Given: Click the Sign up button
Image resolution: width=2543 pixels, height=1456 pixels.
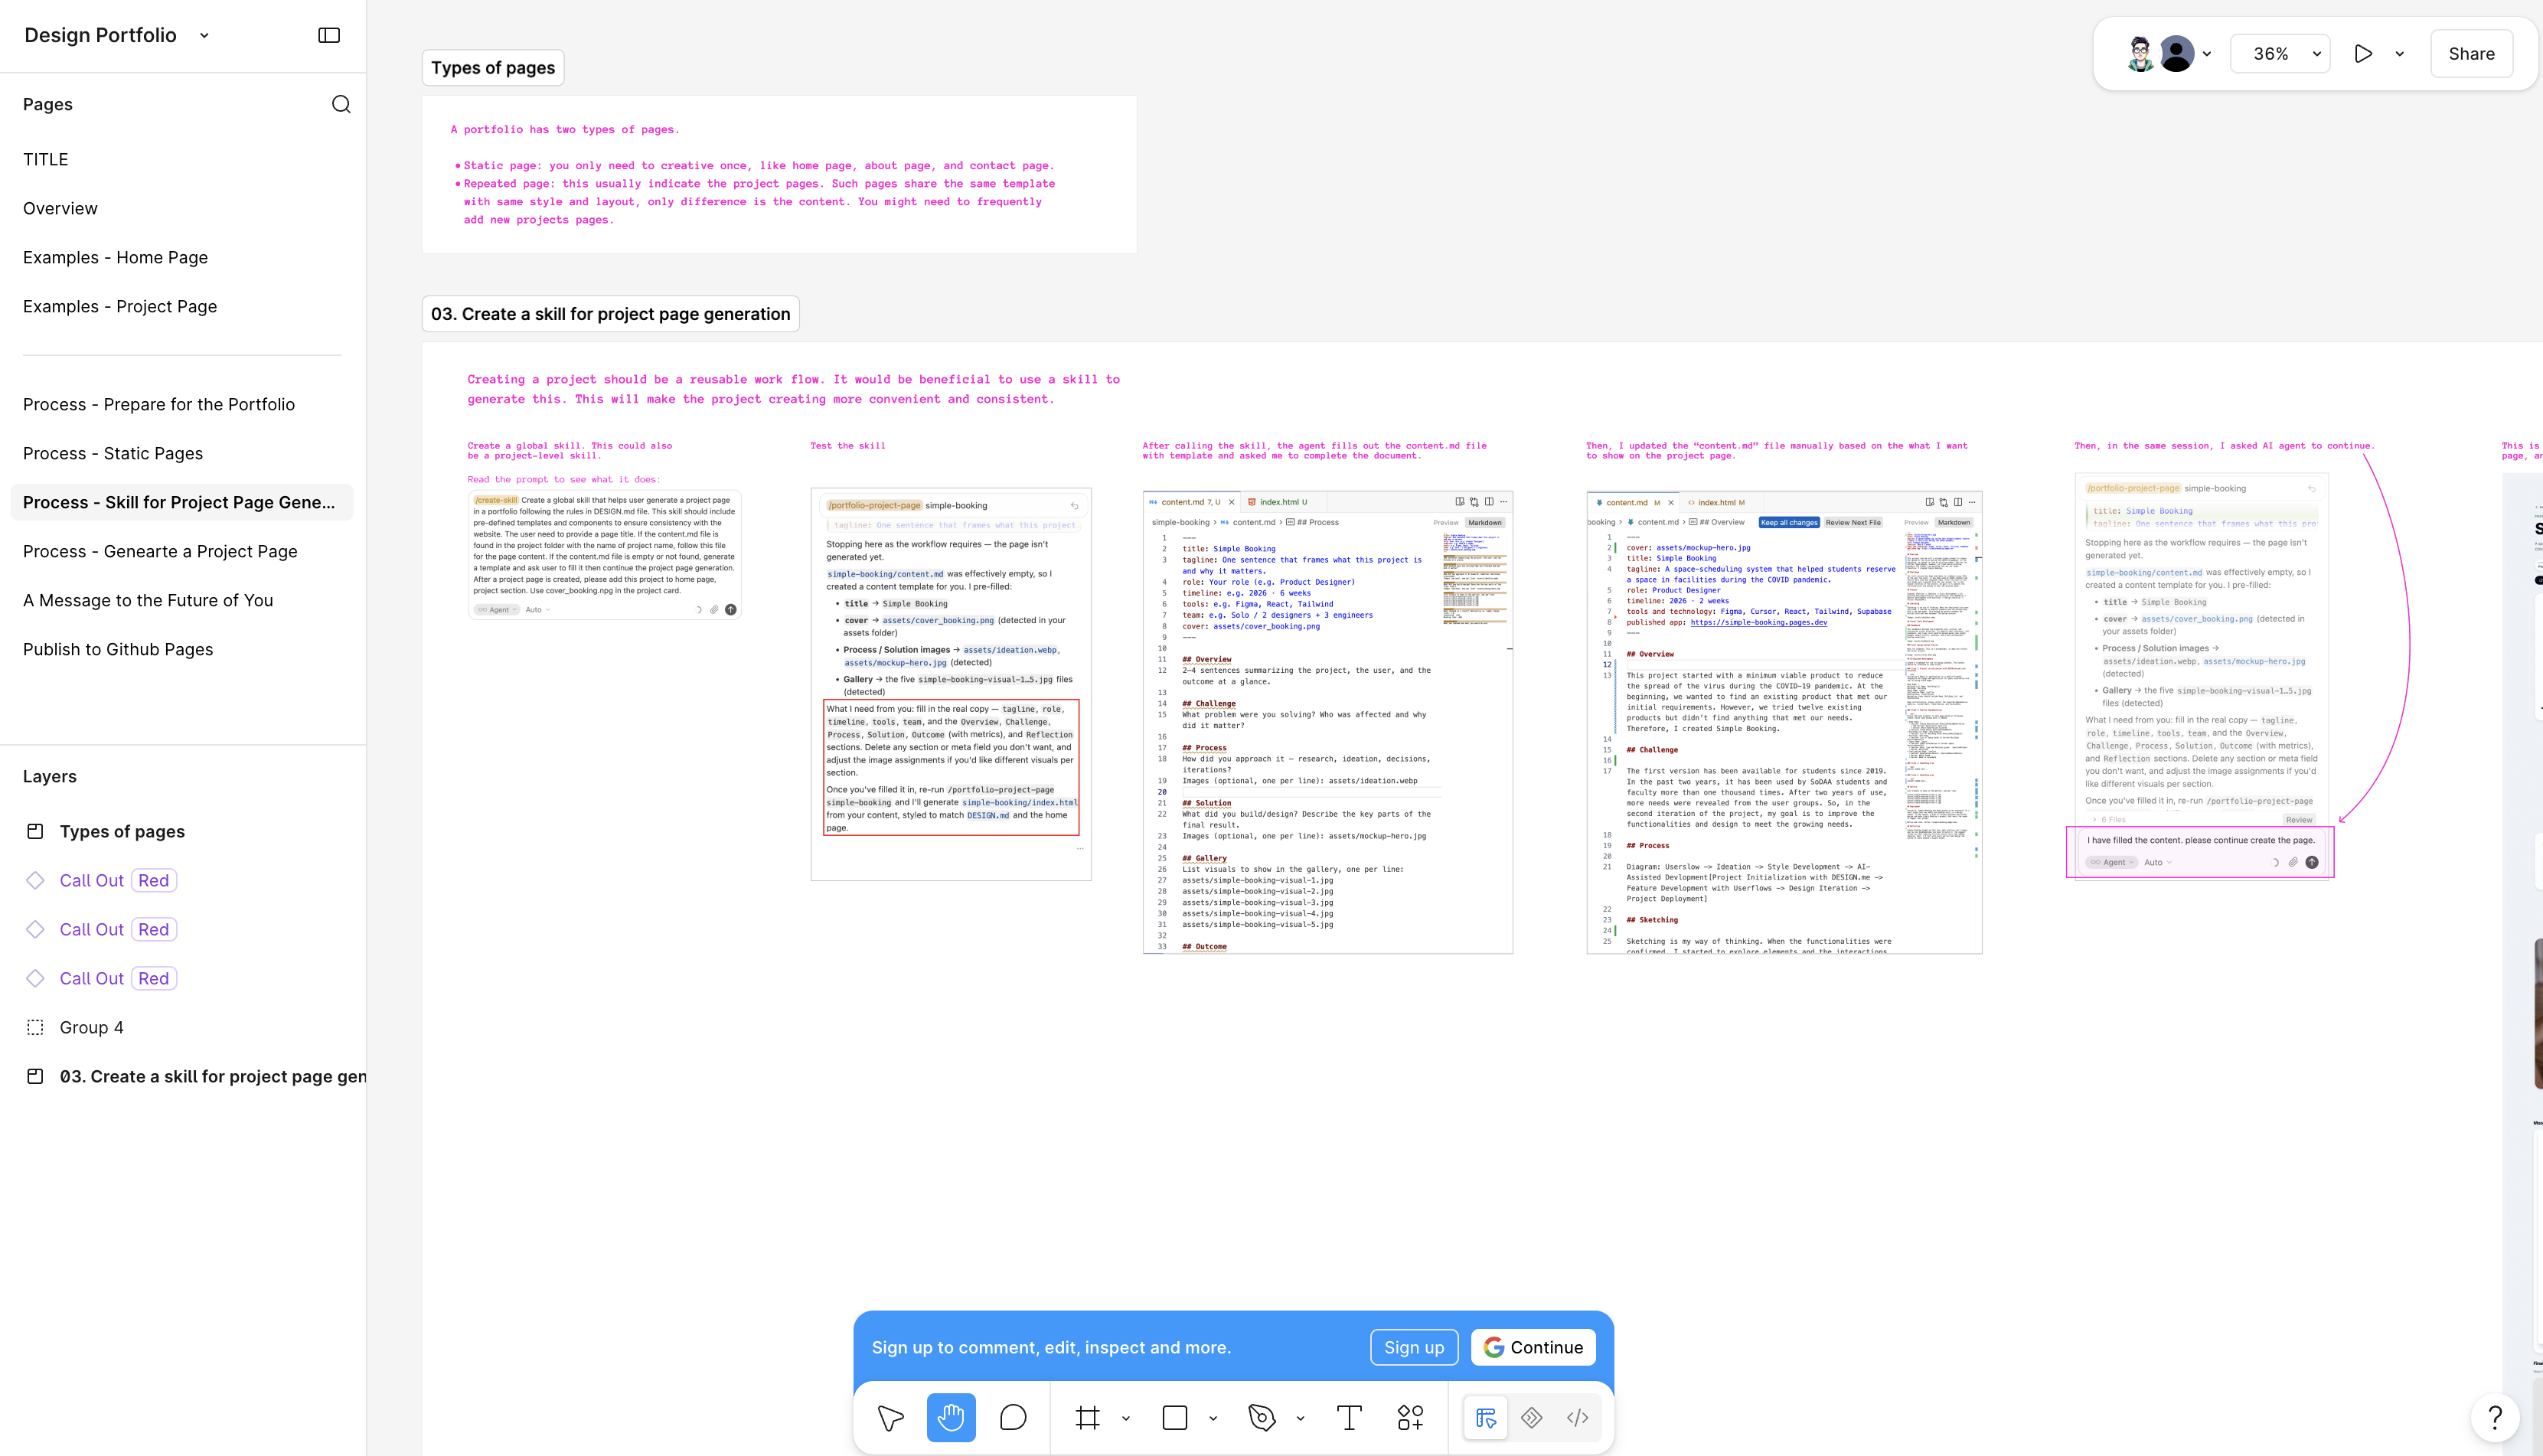Looking at the screenshot, I should pos(1413,1347).
